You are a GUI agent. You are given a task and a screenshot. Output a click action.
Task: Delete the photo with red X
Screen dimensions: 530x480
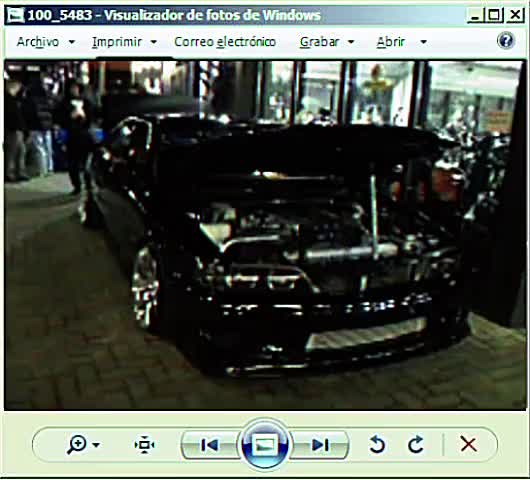click(468, 444)
